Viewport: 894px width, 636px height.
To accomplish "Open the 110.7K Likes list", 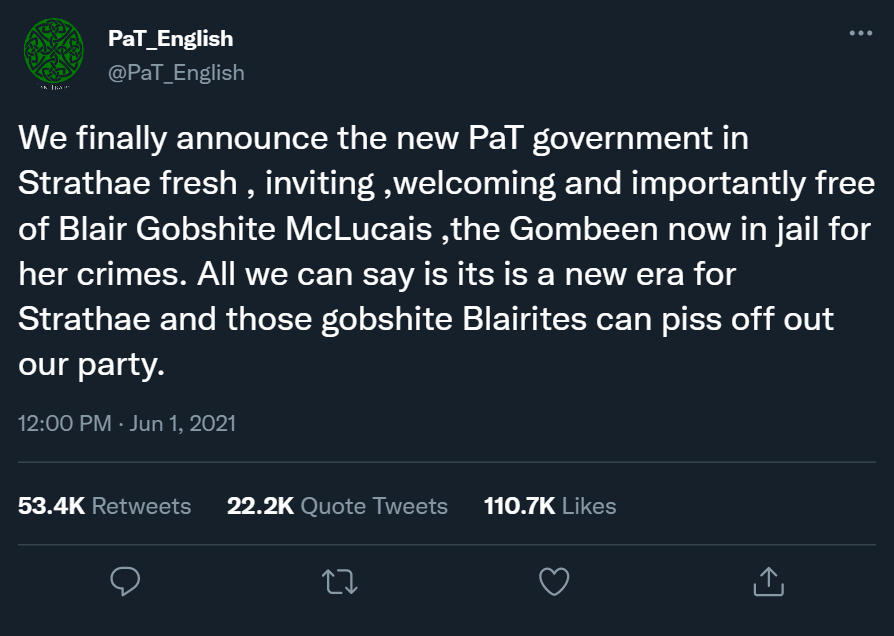I will [549, 506].
